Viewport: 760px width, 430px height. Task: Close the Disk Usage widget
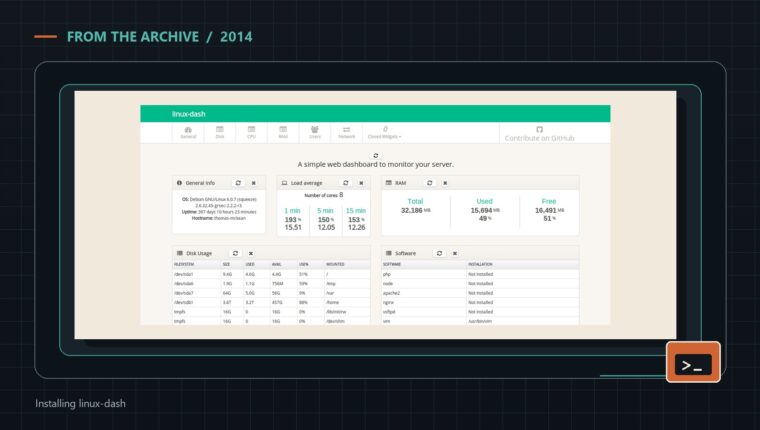click(x=251, y=253)
